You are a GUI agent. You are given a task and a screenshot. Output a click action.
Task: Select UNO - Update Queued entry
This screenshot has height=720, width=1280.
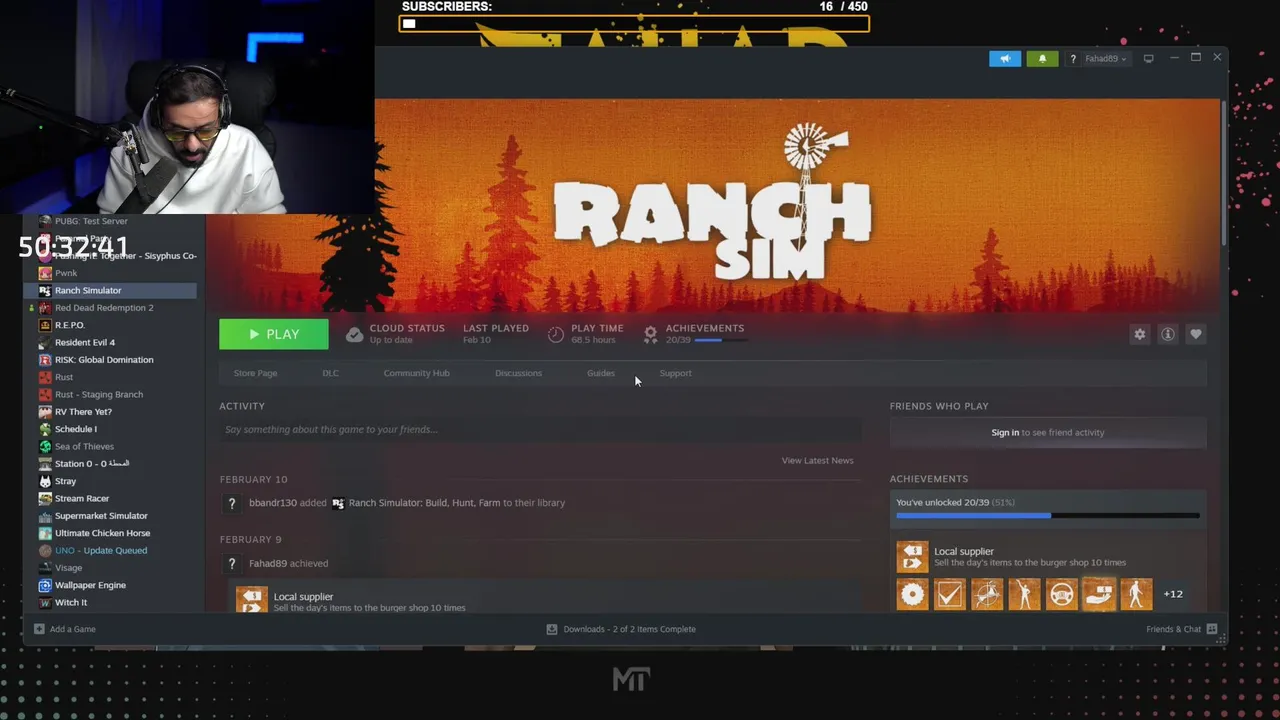point(110,550)
